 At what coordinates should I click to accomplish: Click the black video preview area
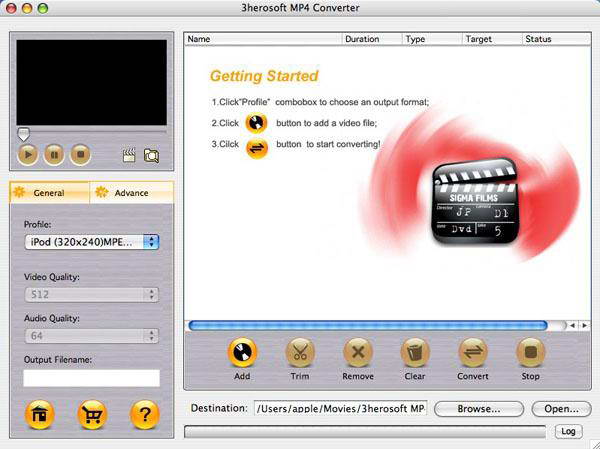point(91,82)
